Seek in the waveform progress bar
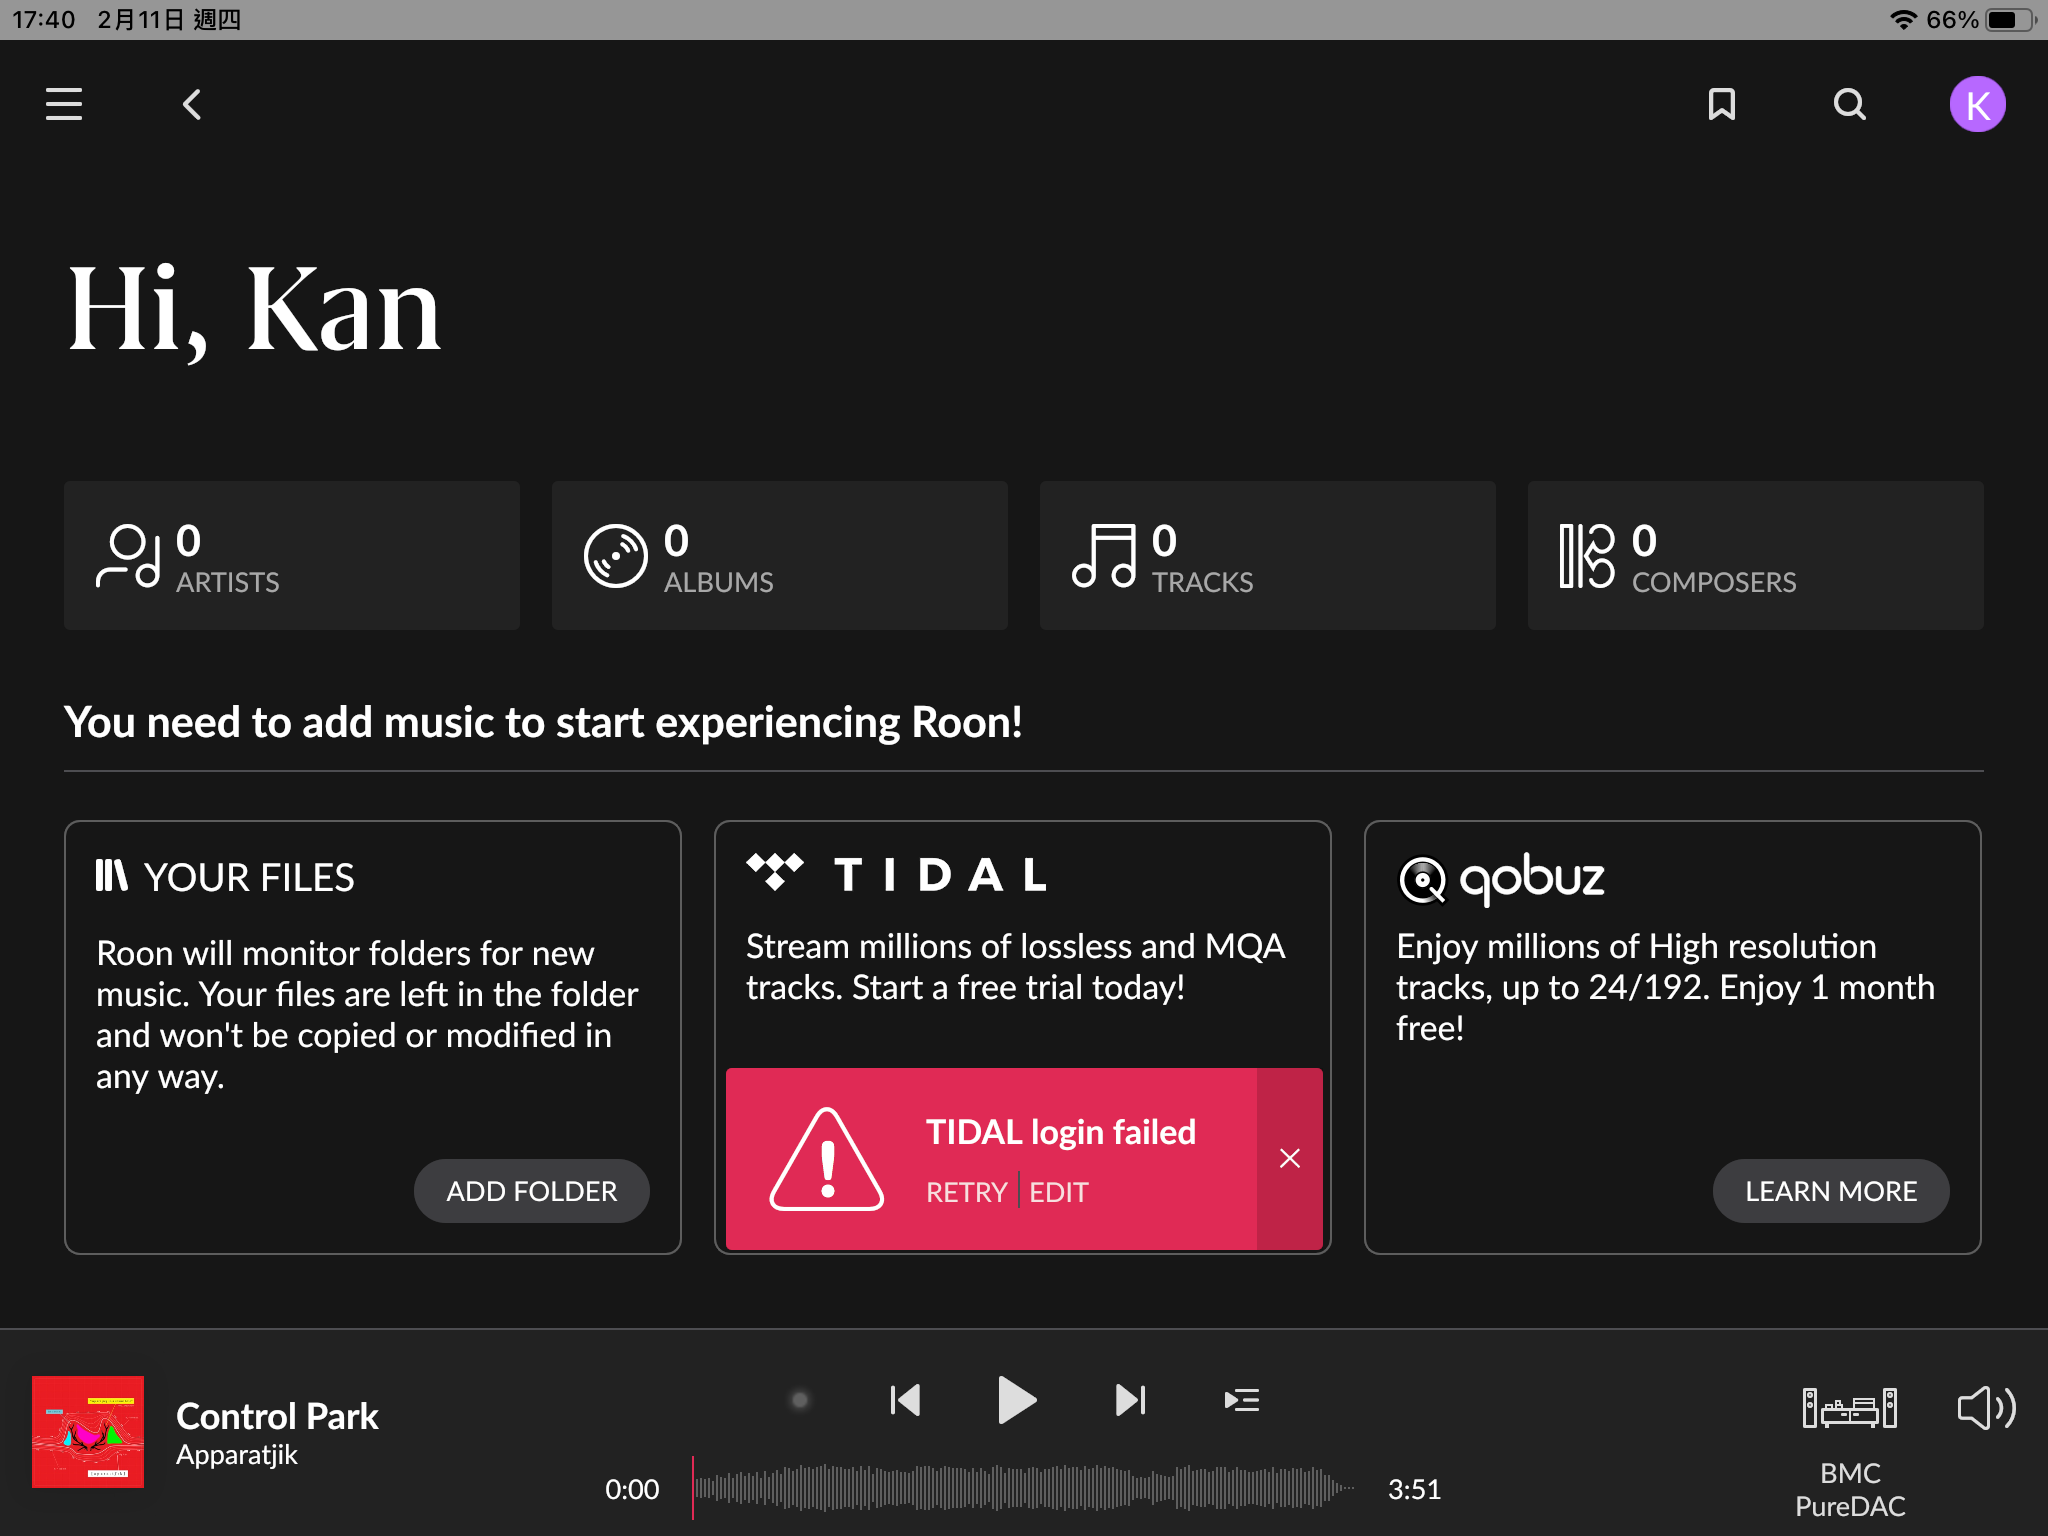This screenshot has width=2048, height=1536. point(1024,1488)
